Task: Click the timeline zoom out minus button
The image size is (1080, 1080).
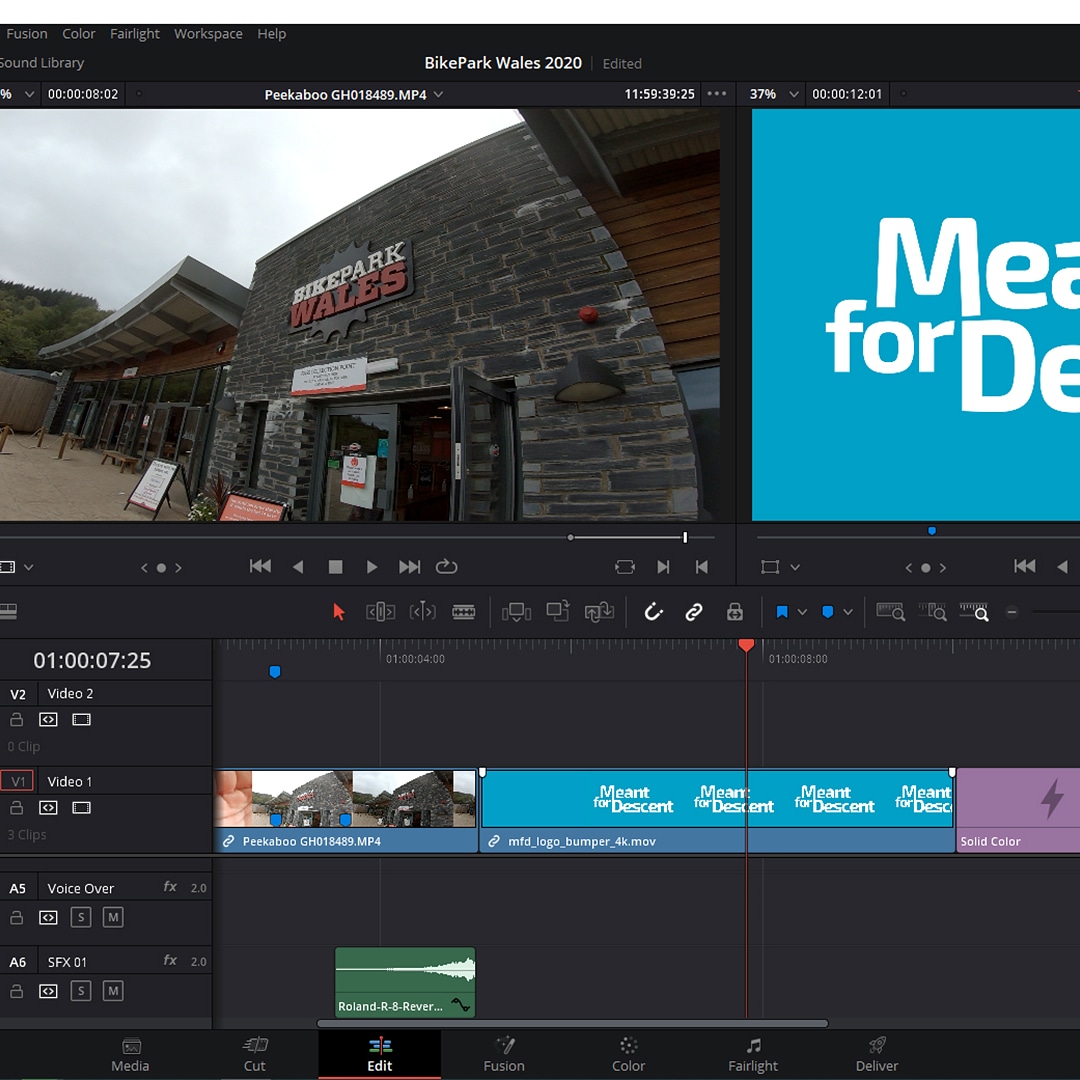Action: tap(1012, 612)
